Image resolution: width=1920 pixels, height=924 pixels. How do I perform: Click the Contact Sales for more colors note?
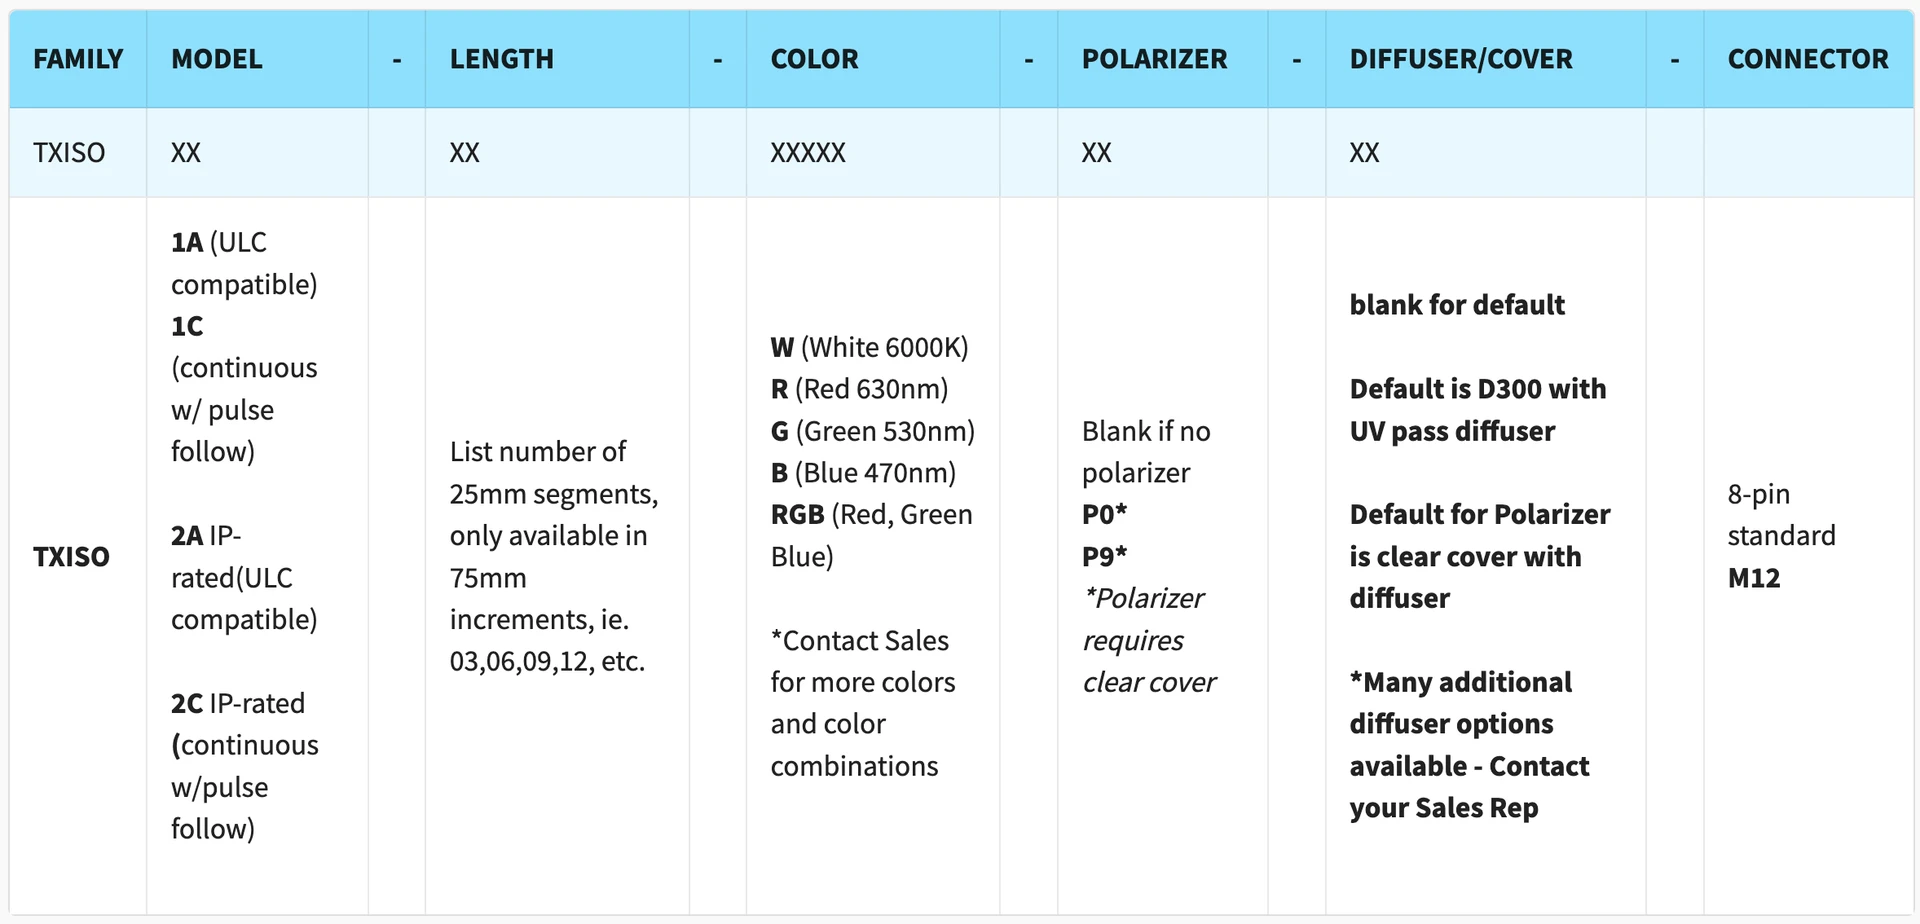click(863, 703)
